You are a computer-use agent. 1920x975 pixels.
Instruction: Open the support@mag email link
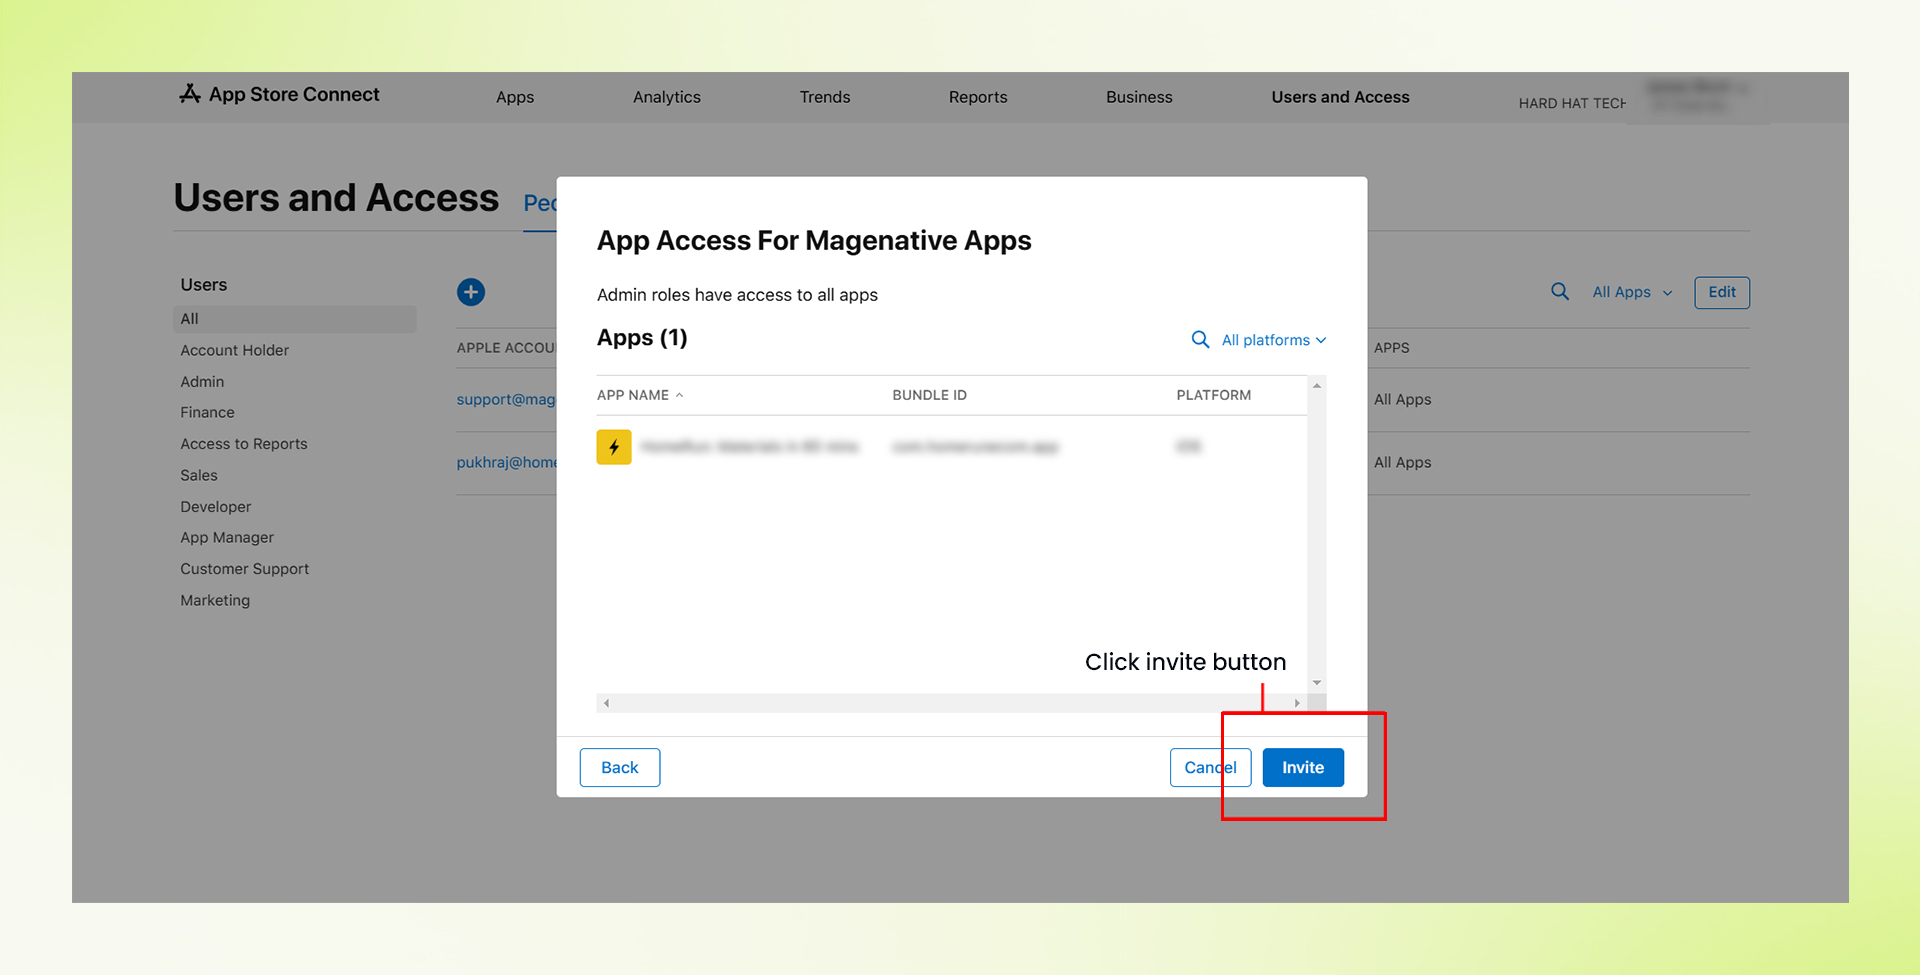[506, 399]
